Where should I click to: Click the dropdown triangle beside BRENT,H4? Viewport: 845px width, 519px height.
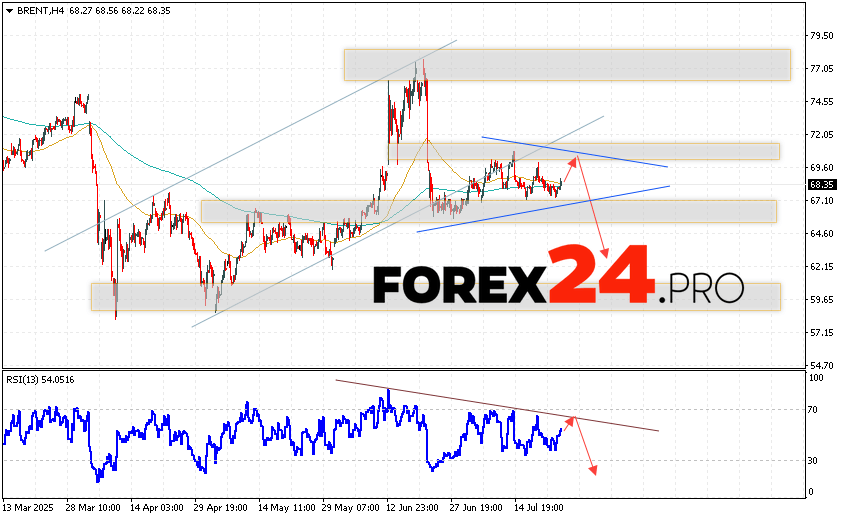click(x=9, y=10)
